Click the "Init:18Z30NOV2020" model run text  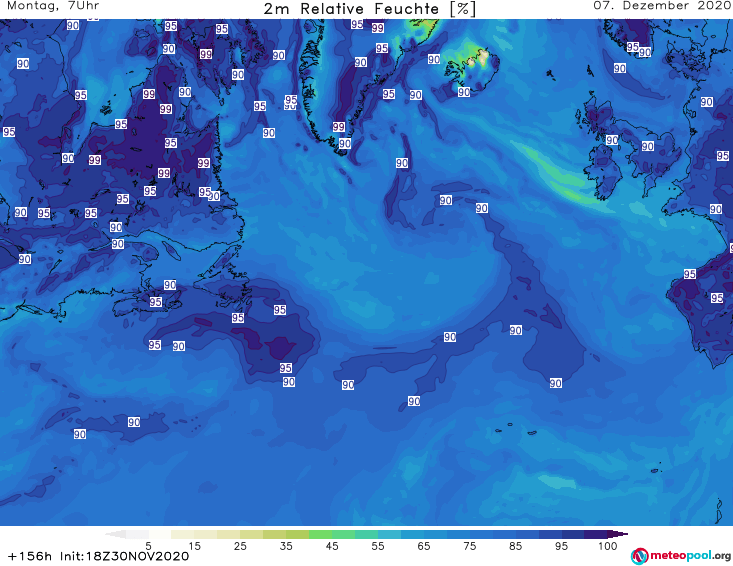[x=124, y=556]
